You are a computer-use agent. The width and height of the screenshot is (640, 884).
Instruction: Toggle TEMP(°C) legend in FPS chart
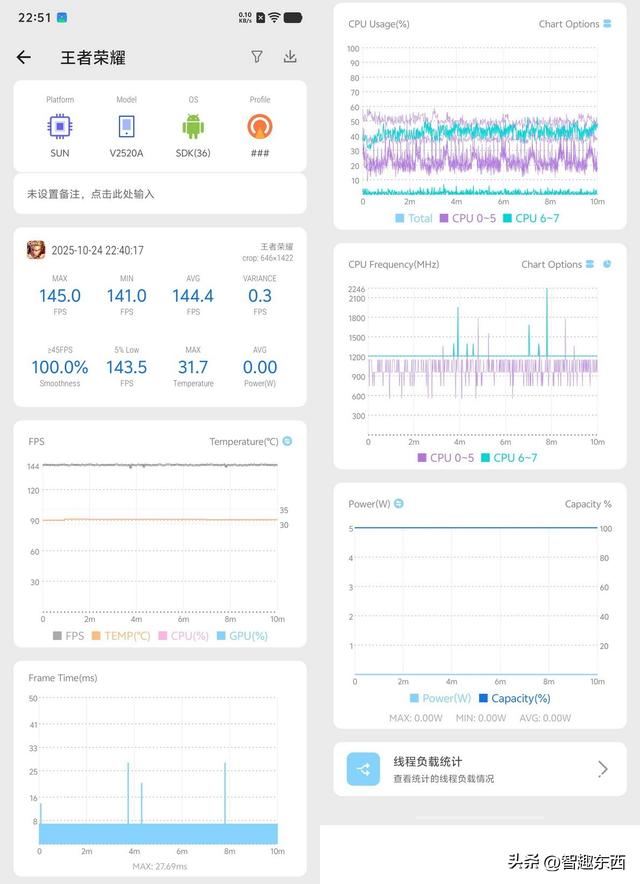tap(121, 636)
